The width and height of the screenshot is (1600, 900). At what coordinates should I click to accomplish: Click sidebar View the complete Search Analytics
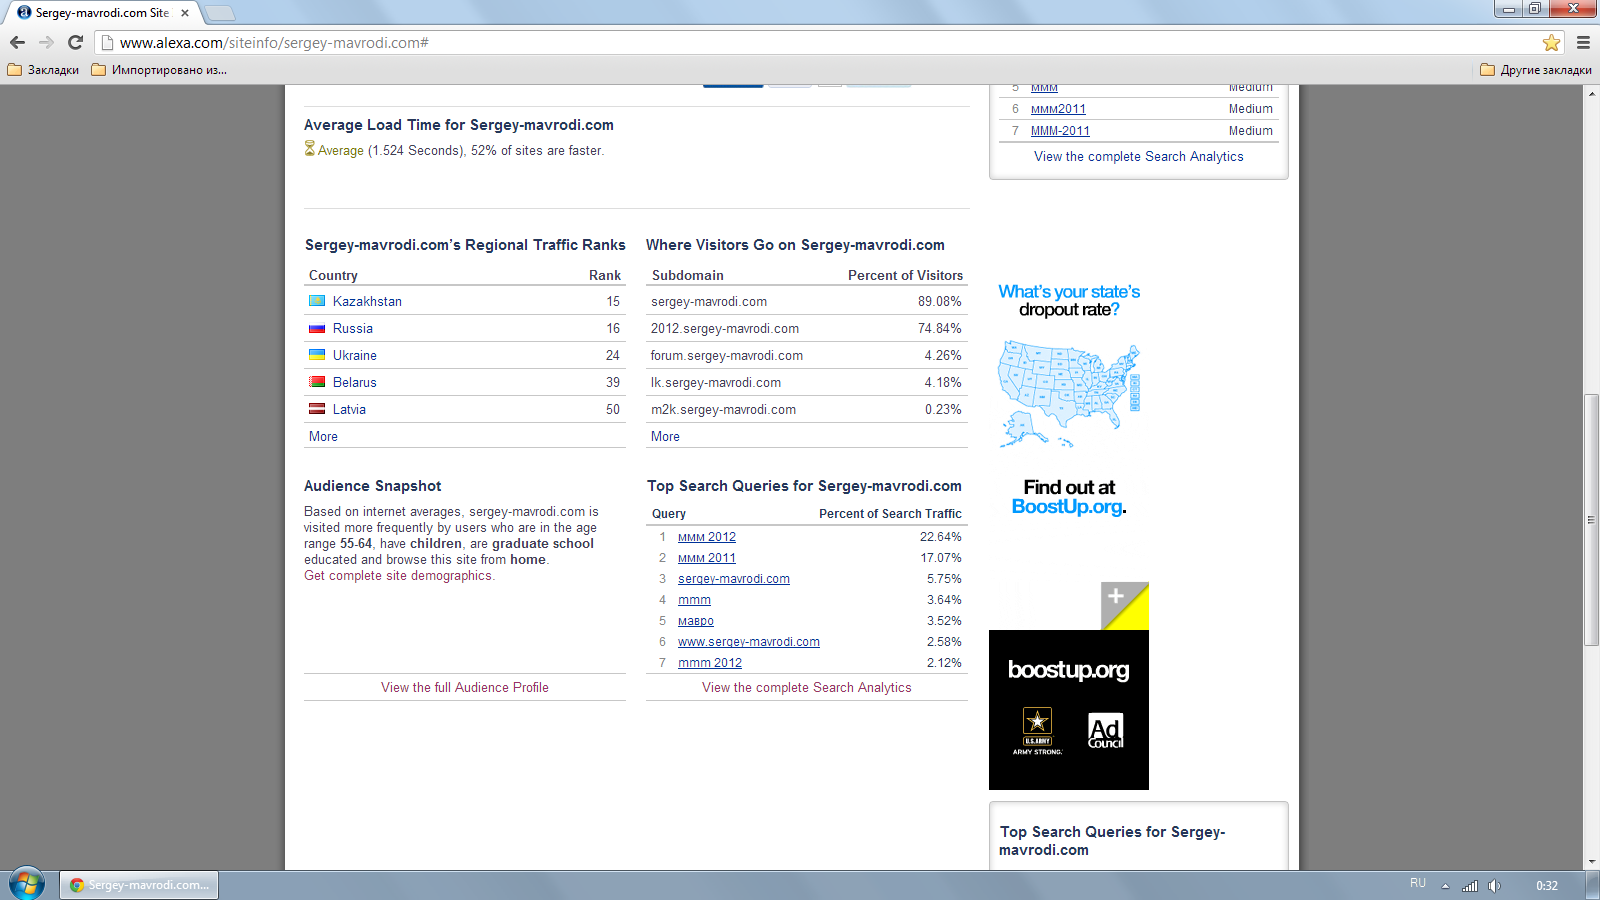pos(1139,156)
